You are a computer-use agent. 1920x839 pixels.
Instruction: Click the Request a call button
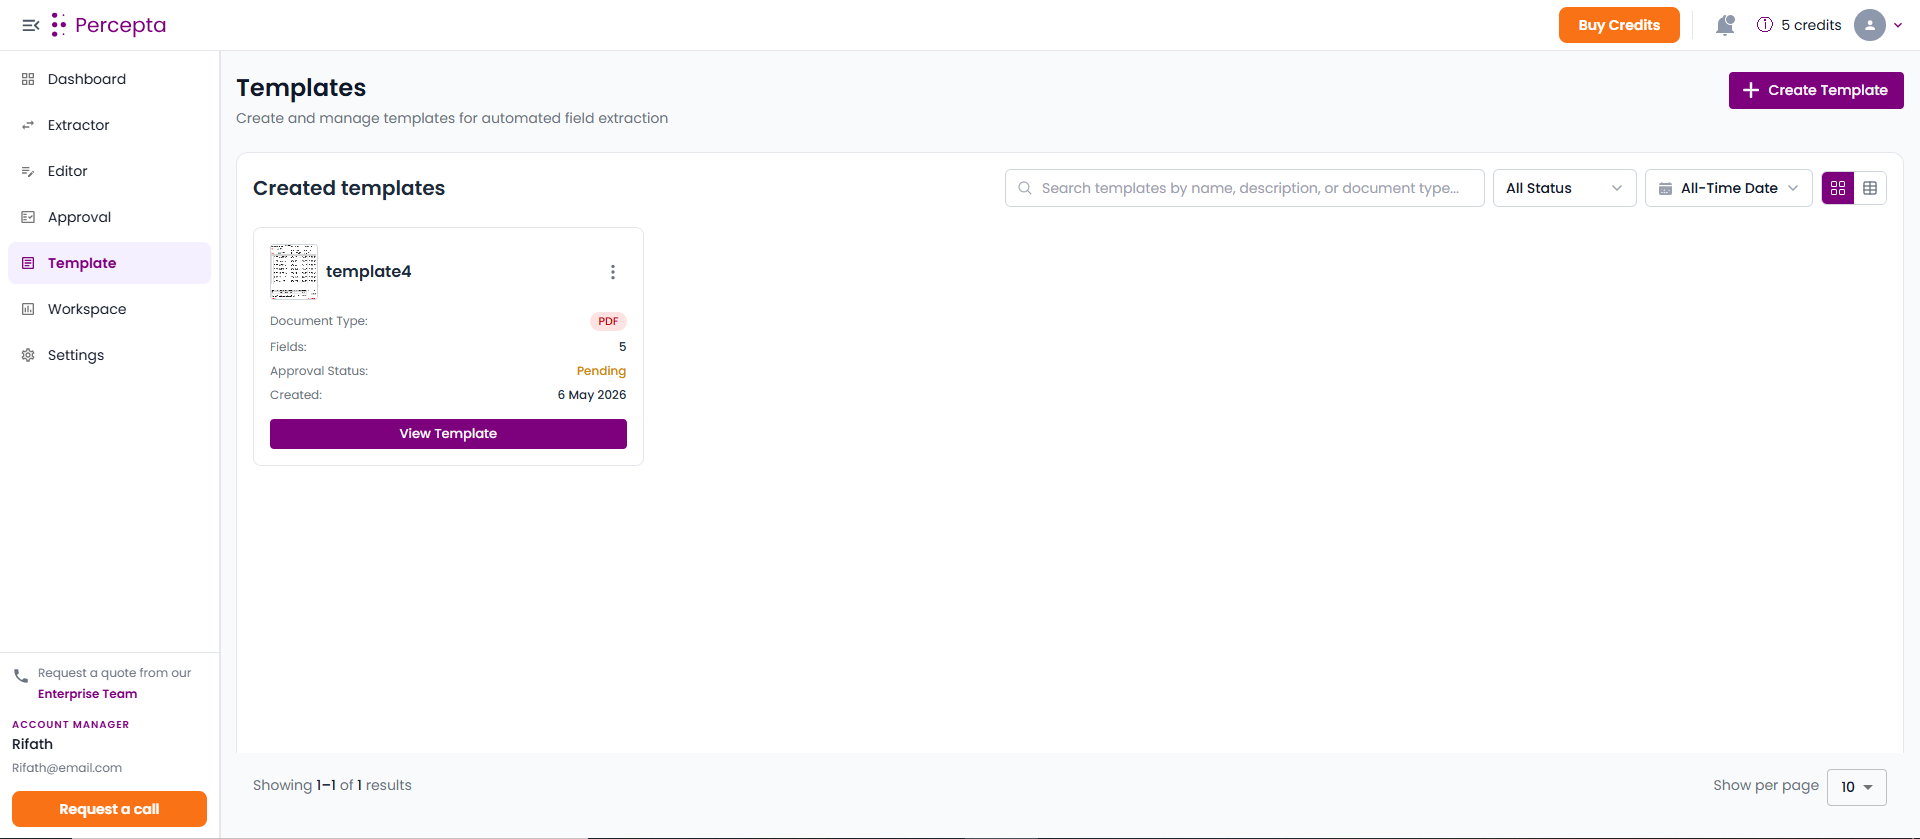[x=109, y=809]
